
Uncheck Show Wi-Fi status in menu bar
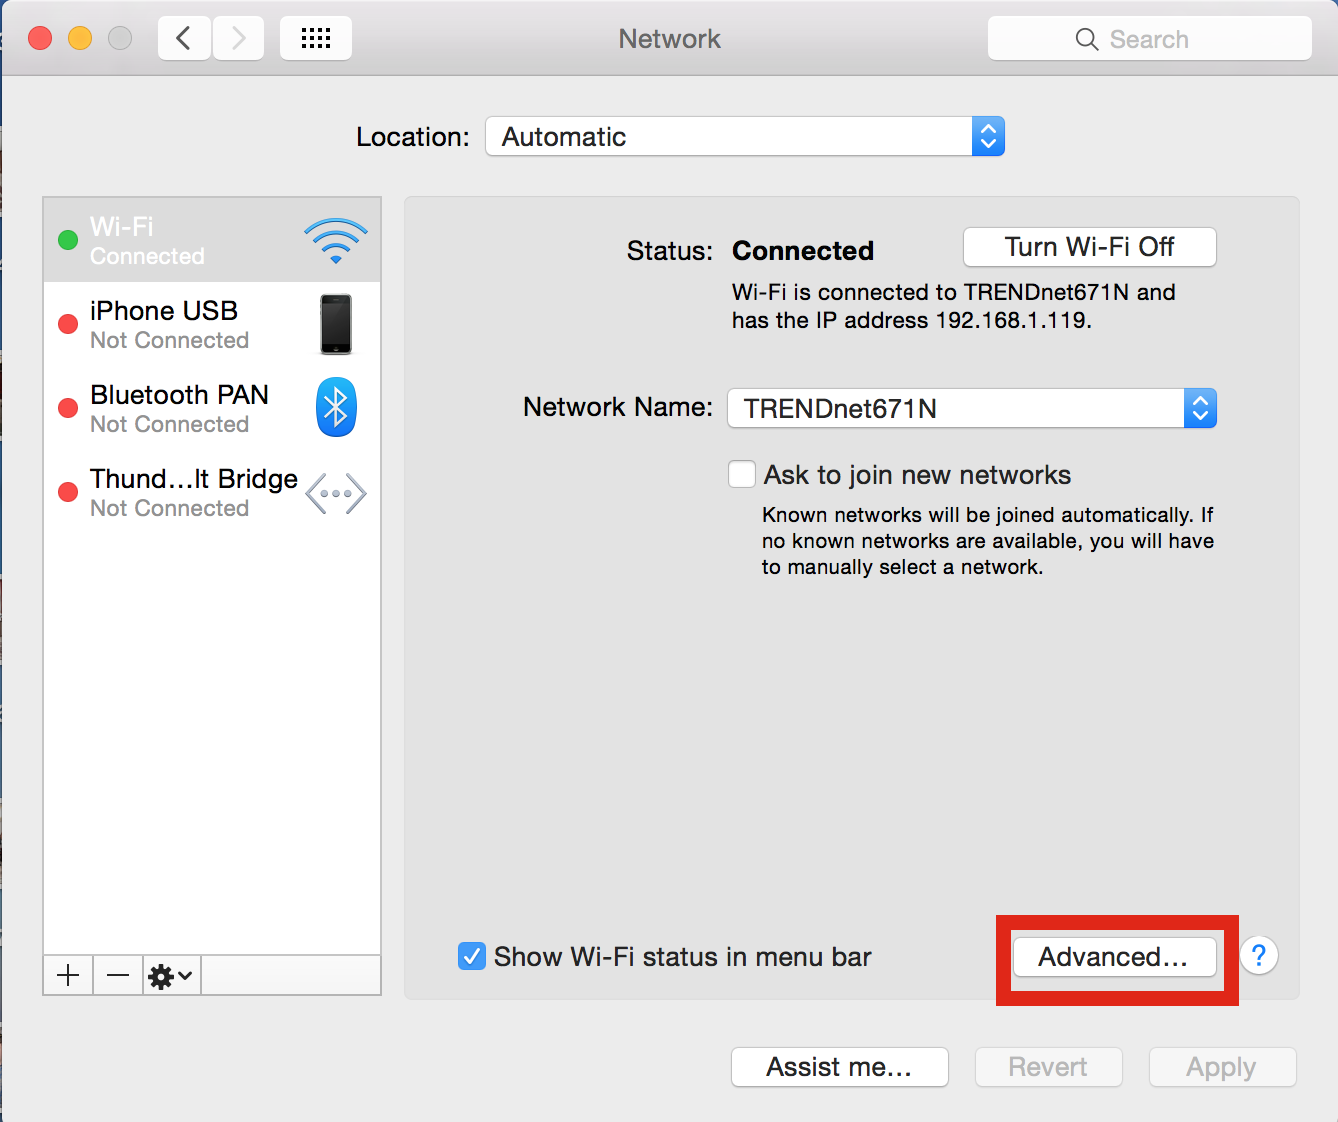472,956
